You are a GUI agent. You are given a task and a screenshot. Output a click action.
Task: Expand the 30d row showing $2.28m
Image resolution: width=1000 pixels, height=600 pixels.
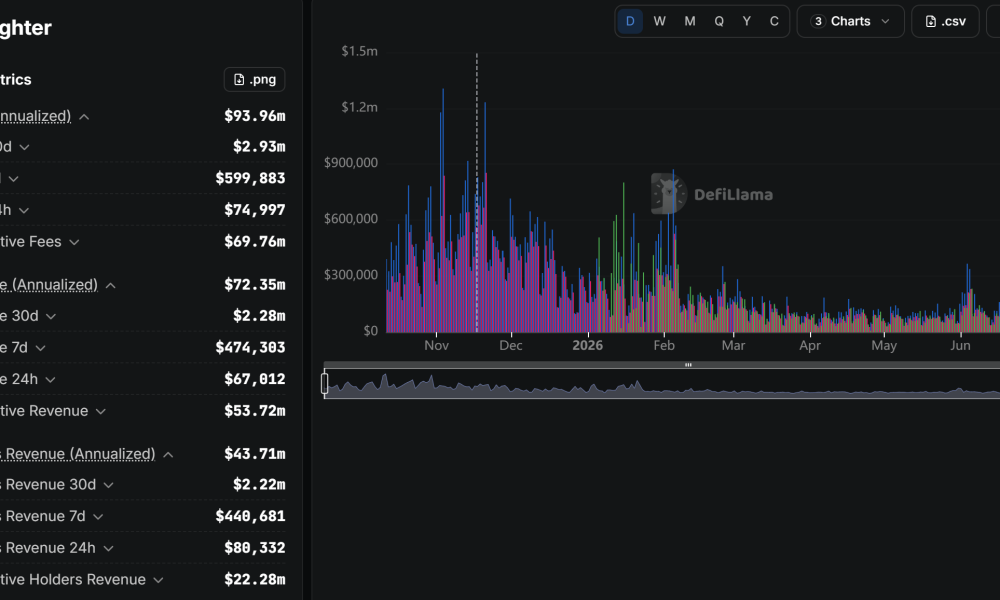[x=51, y=316]
